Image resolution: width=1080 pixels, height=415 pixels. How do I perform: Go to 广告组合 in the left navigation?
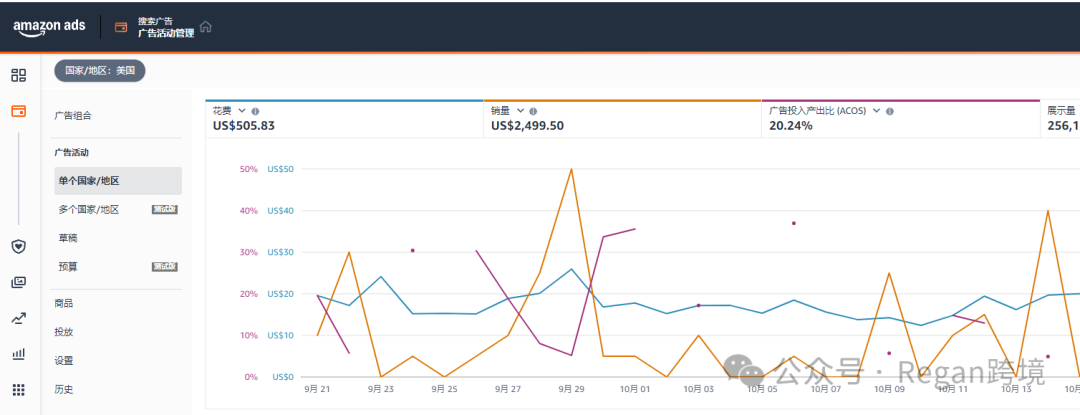(x=72, y=116)
